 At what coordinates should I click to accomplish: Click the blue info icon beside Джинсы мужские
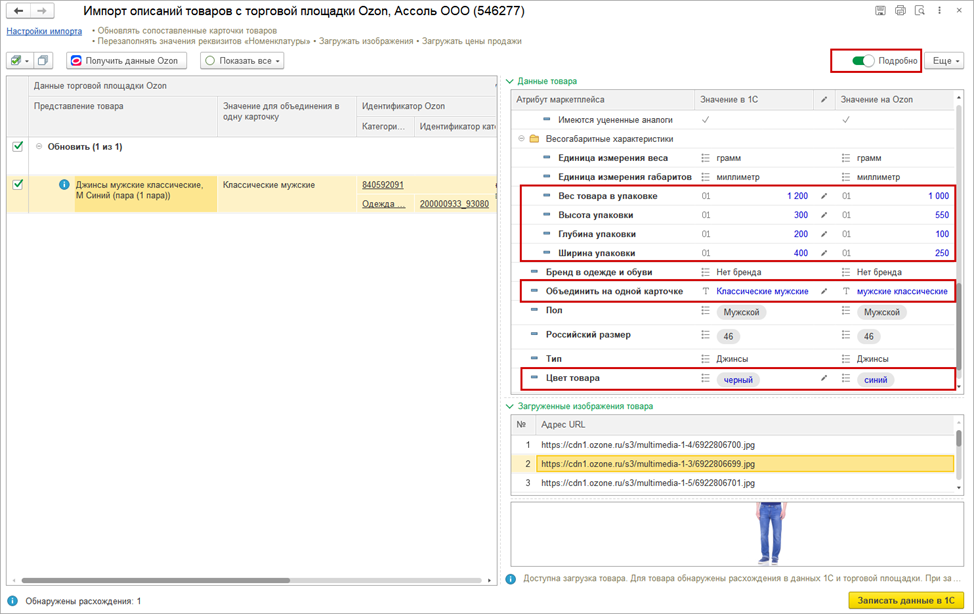pyautogui.click(x=64, y=185)
